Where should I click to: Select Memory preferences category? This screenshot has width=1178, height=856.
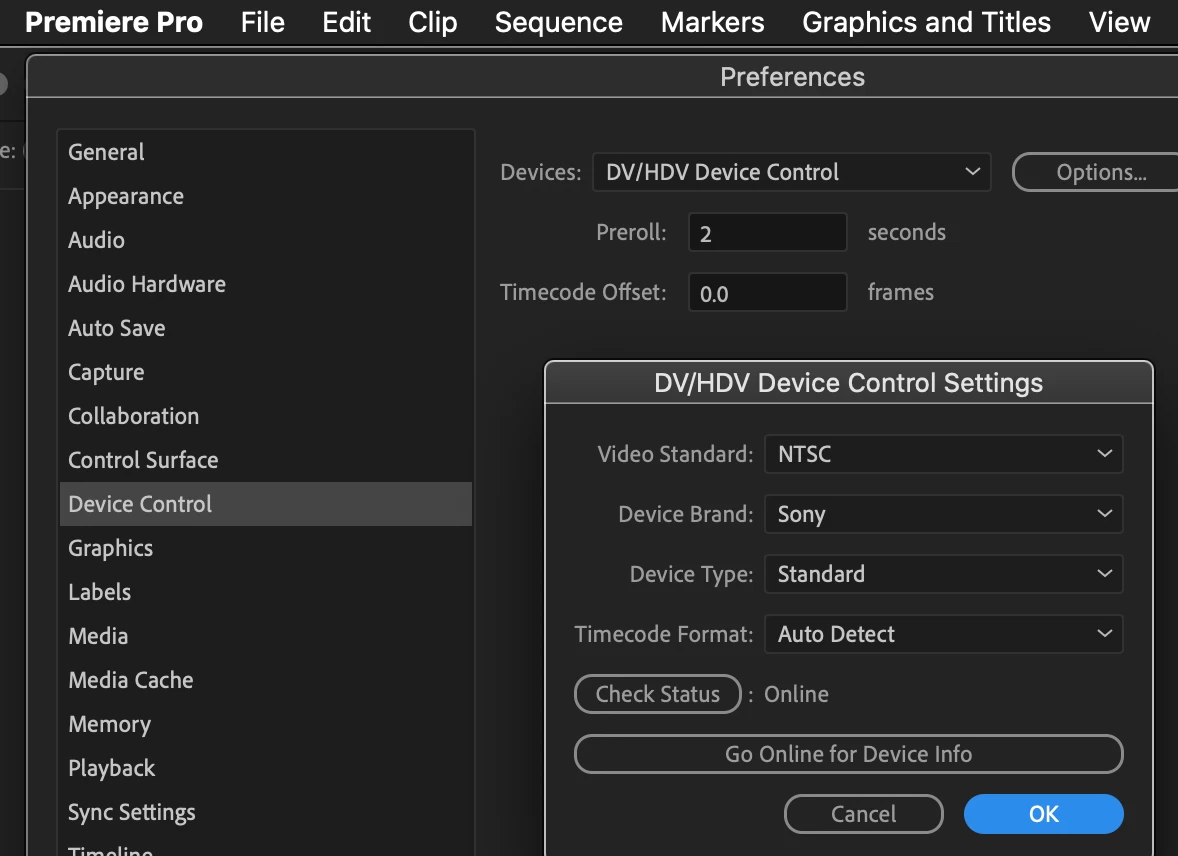[x=265, y=724]
